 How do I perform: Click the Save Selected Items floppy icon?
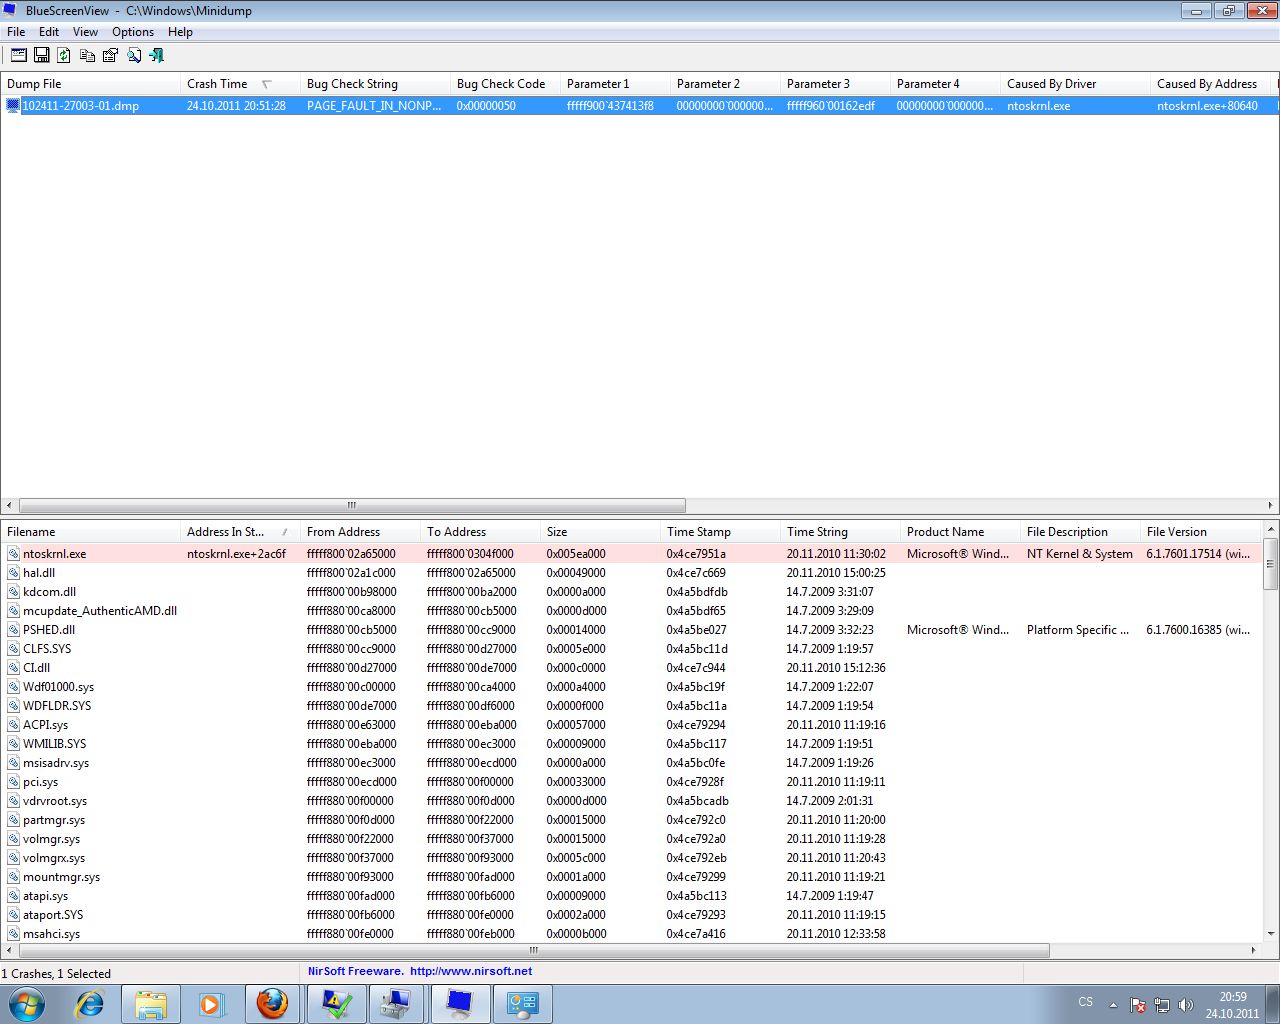42,55
